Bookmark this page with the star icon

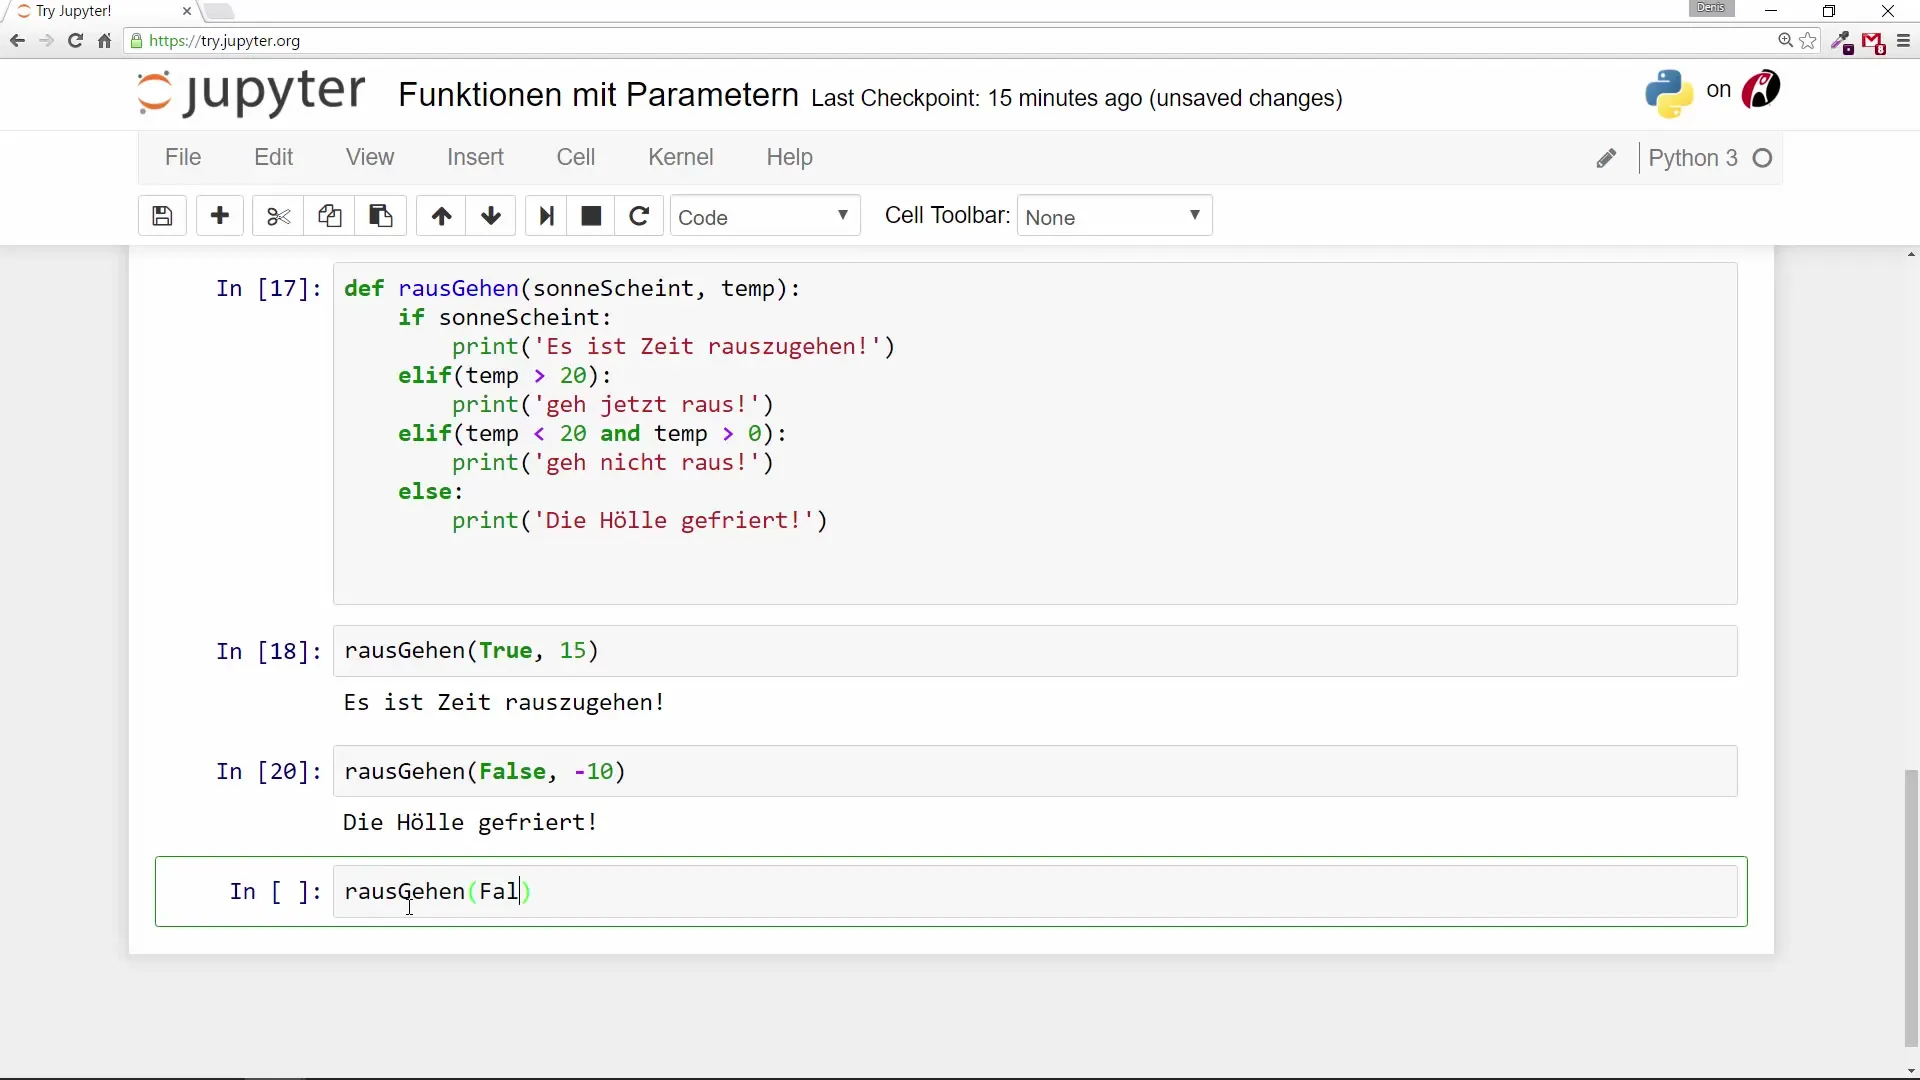pyautogui.click(x=1808, y=41)
